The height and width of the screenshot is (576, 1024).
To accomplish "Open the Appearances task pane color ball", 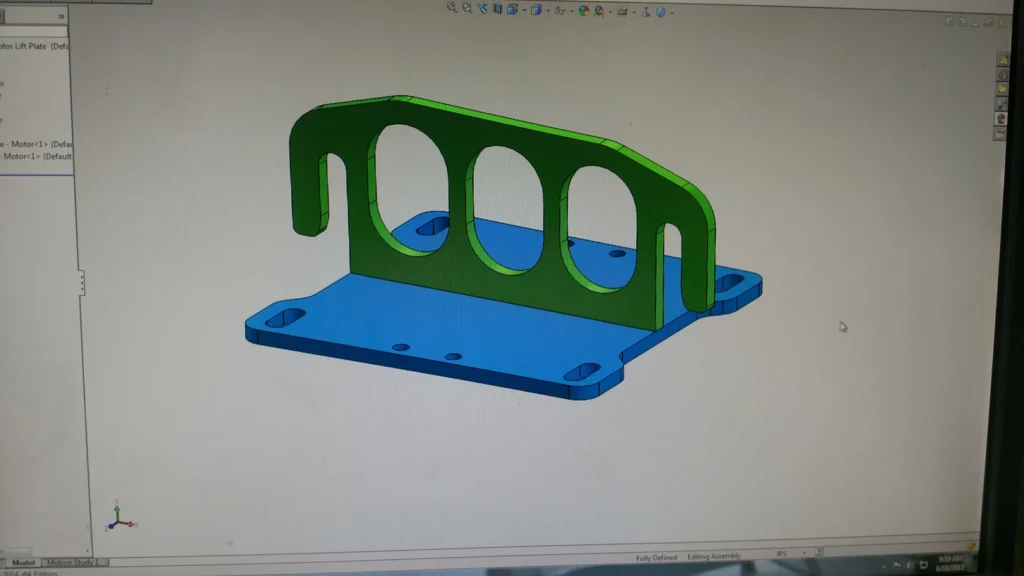I will pos(1000,120).
